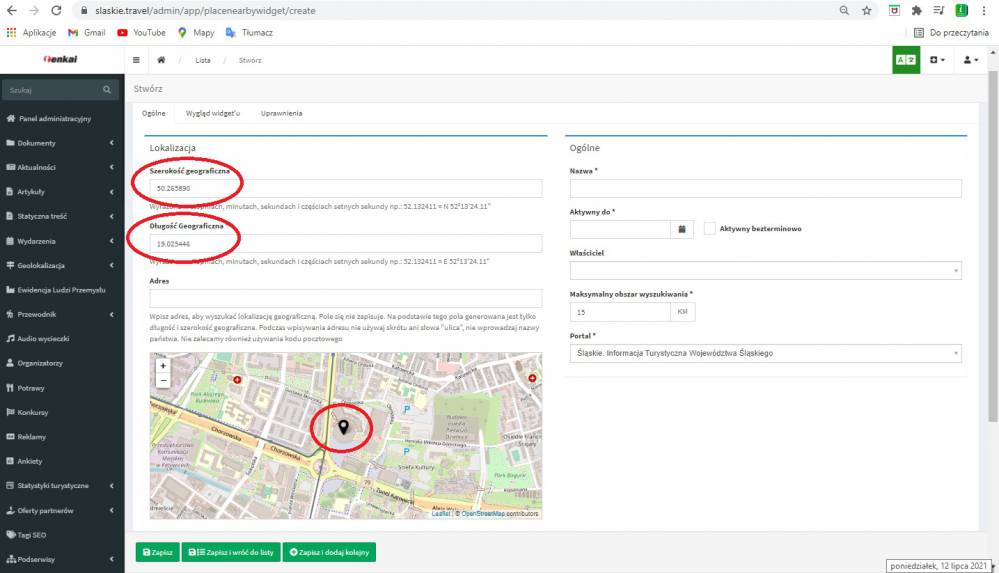Open the user account menu icon
The image size is (999, 573).
[x=970, y=60]
